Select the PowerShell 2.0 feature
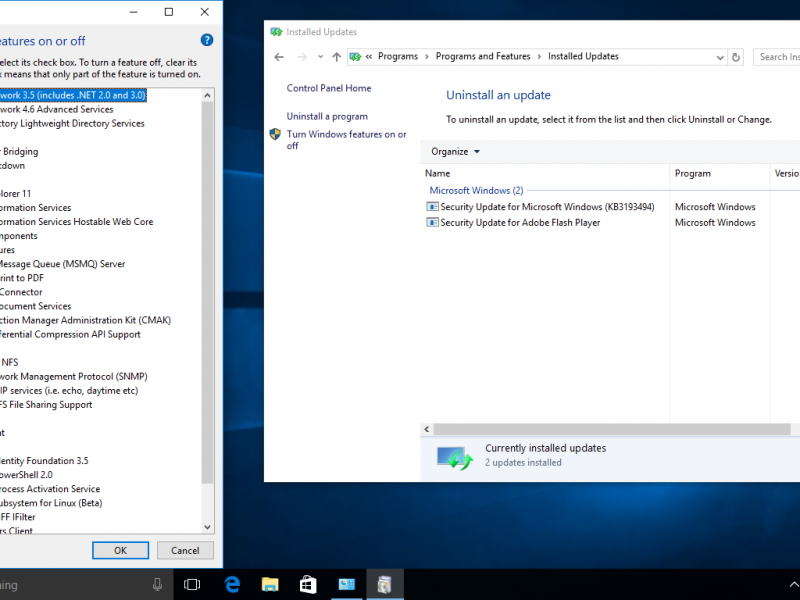Image resolution: width=800 pixels, height=600 pixels. pyautogui.click(x=27, y=475)
